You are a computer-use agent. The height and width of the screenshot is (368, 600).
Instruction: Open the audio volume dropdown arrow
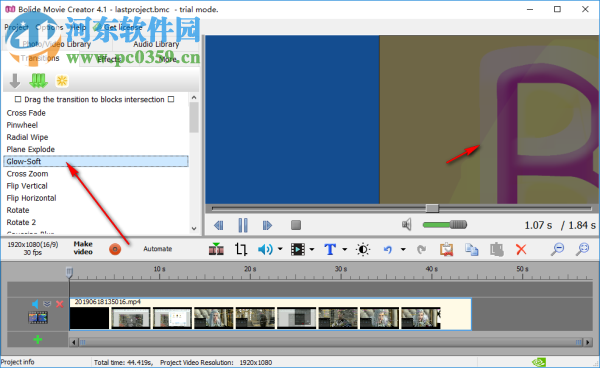coord(280,249)
